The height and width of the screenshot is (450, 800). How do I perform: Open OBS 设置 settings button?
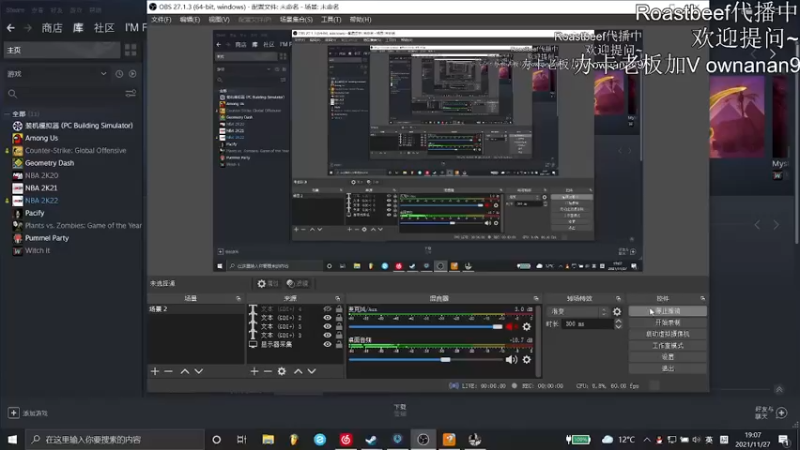(x=667, y=357)
